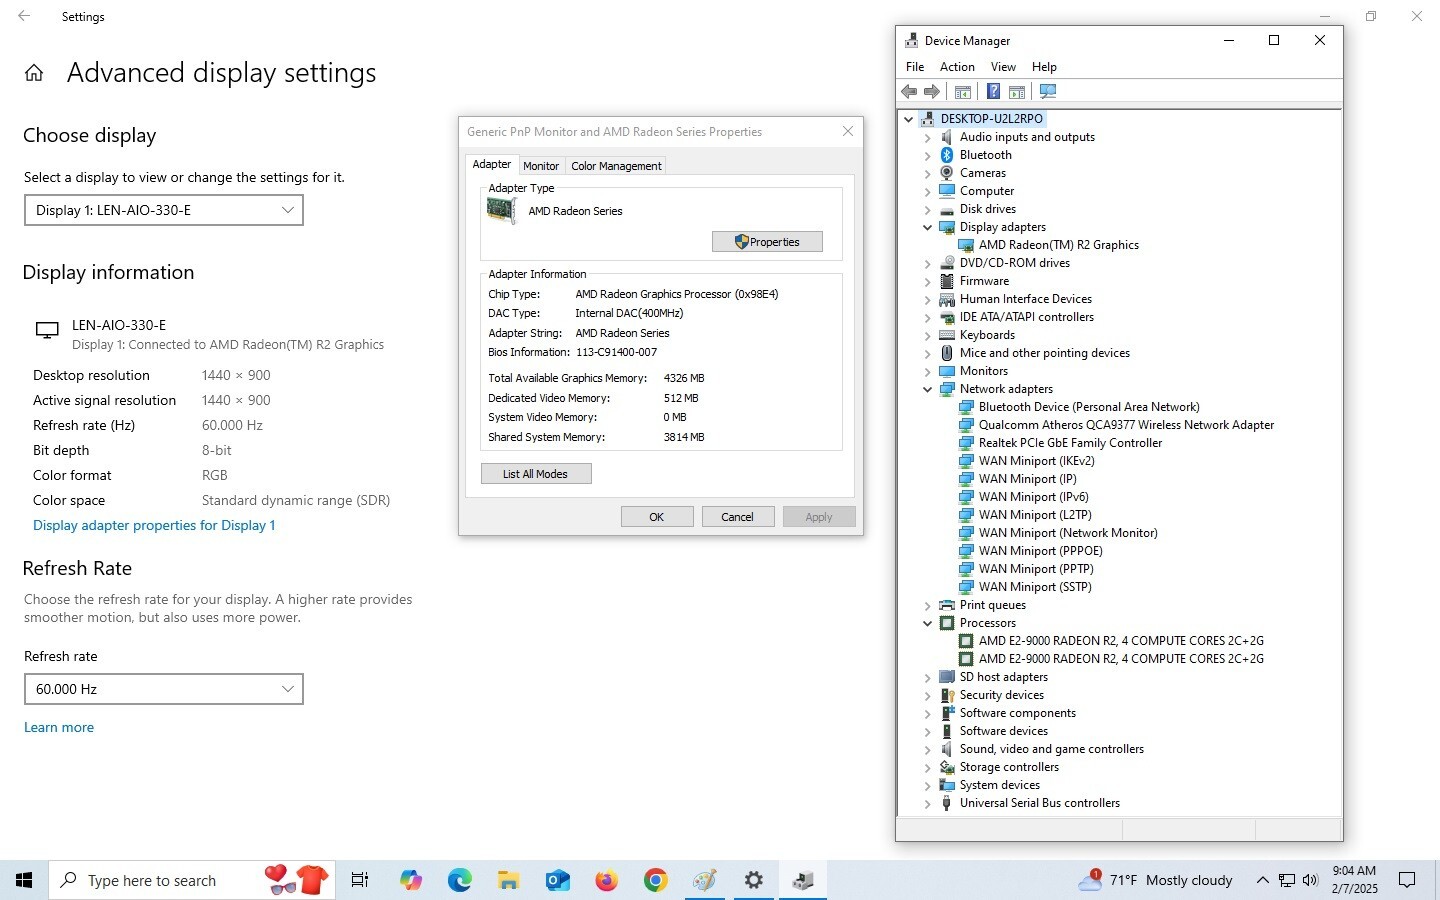Open the Action menu in Device Manager
Image resolution: width=1440 pixels, height=900 pixels.
957,67
